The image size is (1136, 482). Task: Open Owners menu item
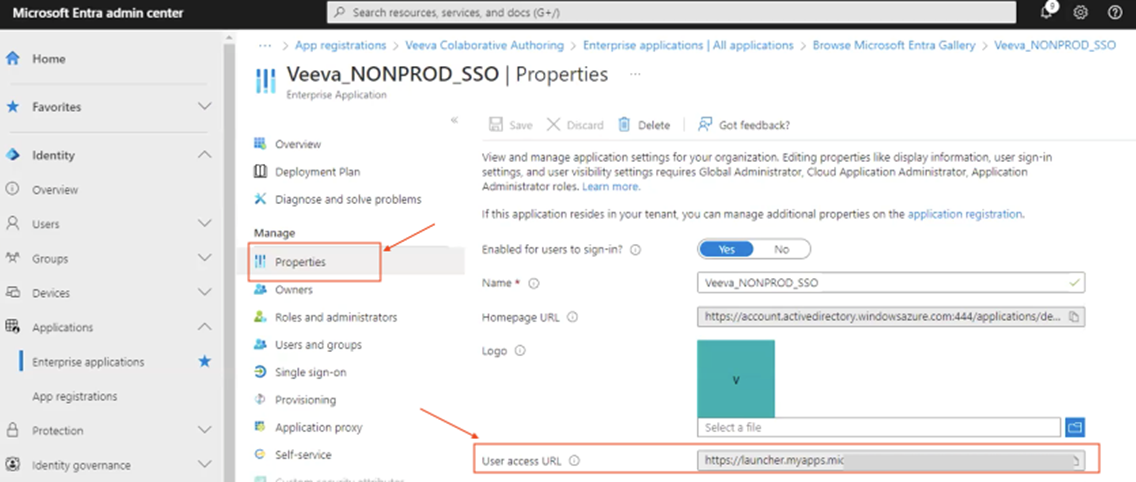tap(283, 289)
